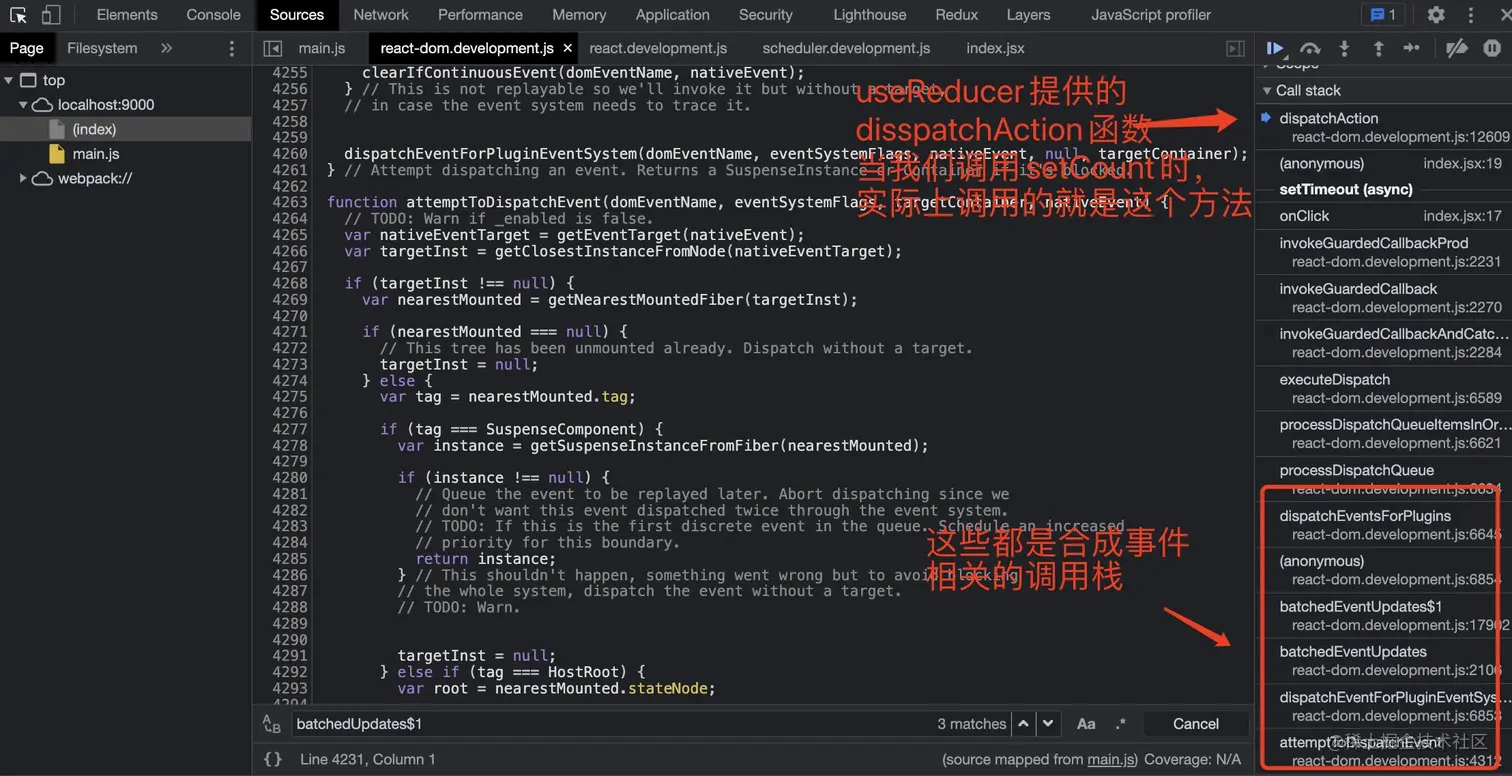
Task: Cancel the search bar
Action: (x=1195, y=724)
